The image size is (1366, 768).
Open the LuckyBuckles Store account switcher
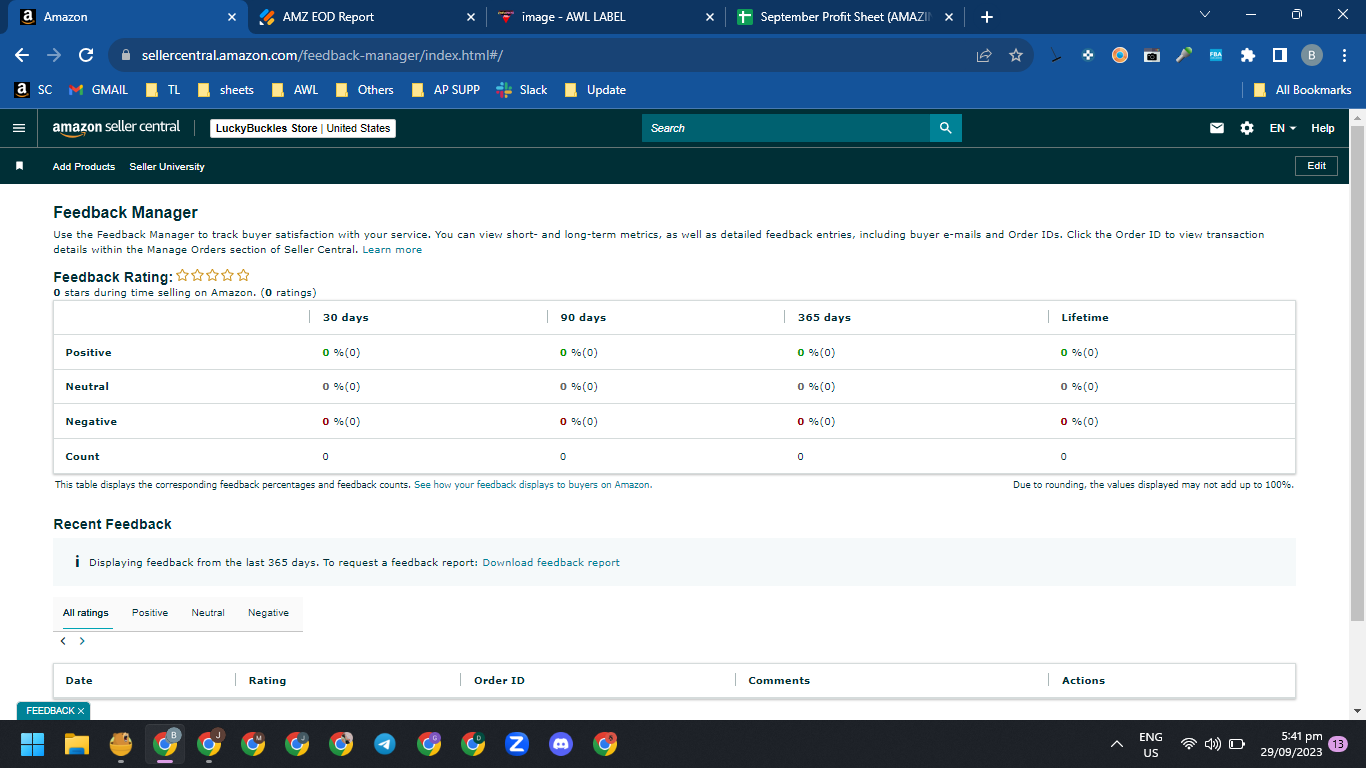(x=303, y=128)
